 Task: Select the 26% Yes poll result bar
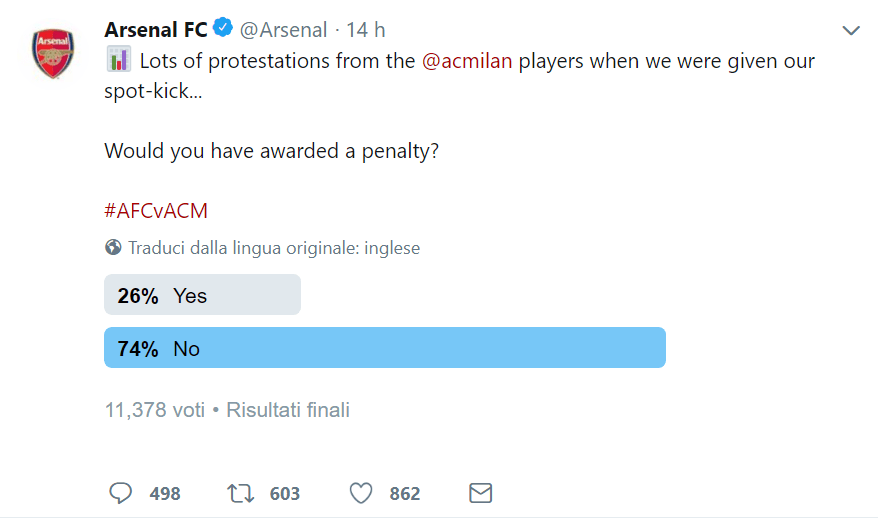coord(202,295)
